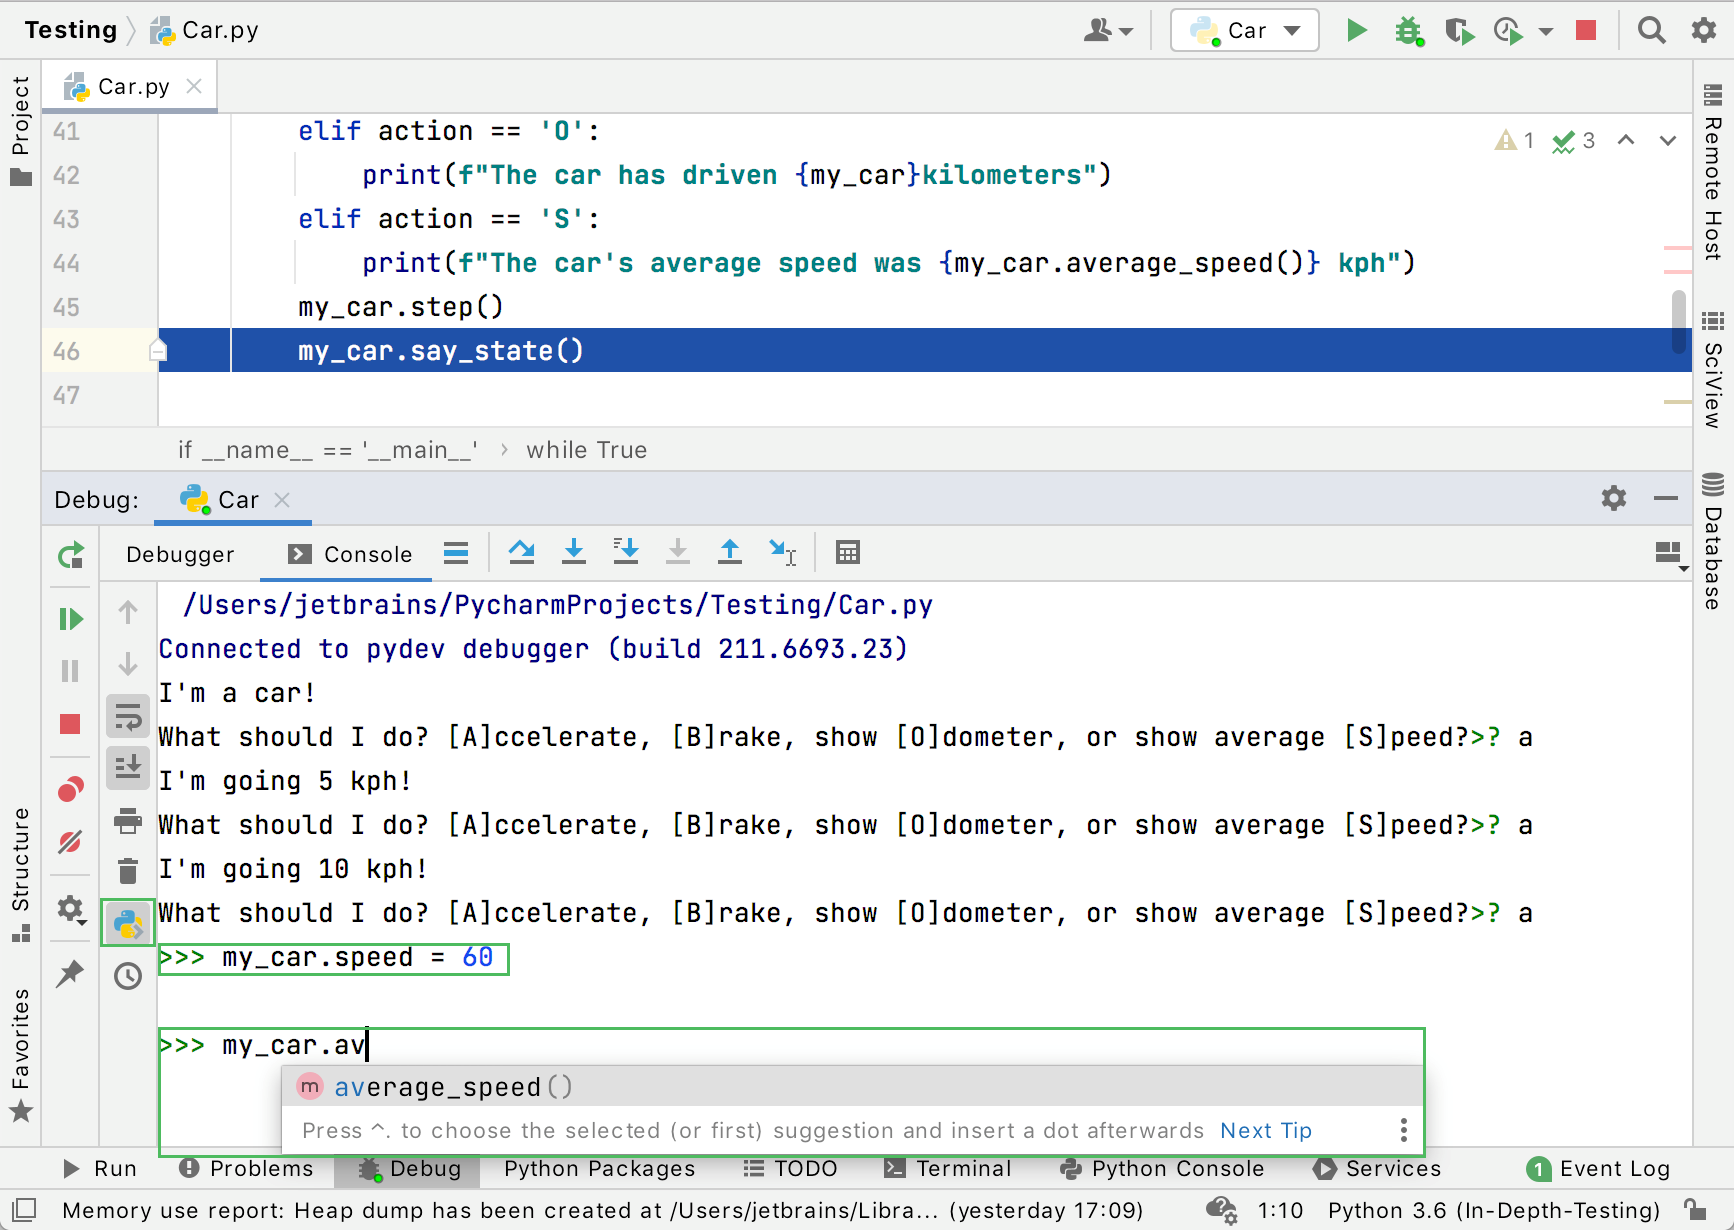
Task: Clear the console with the trash icon
Action: (x=128, y=870)
